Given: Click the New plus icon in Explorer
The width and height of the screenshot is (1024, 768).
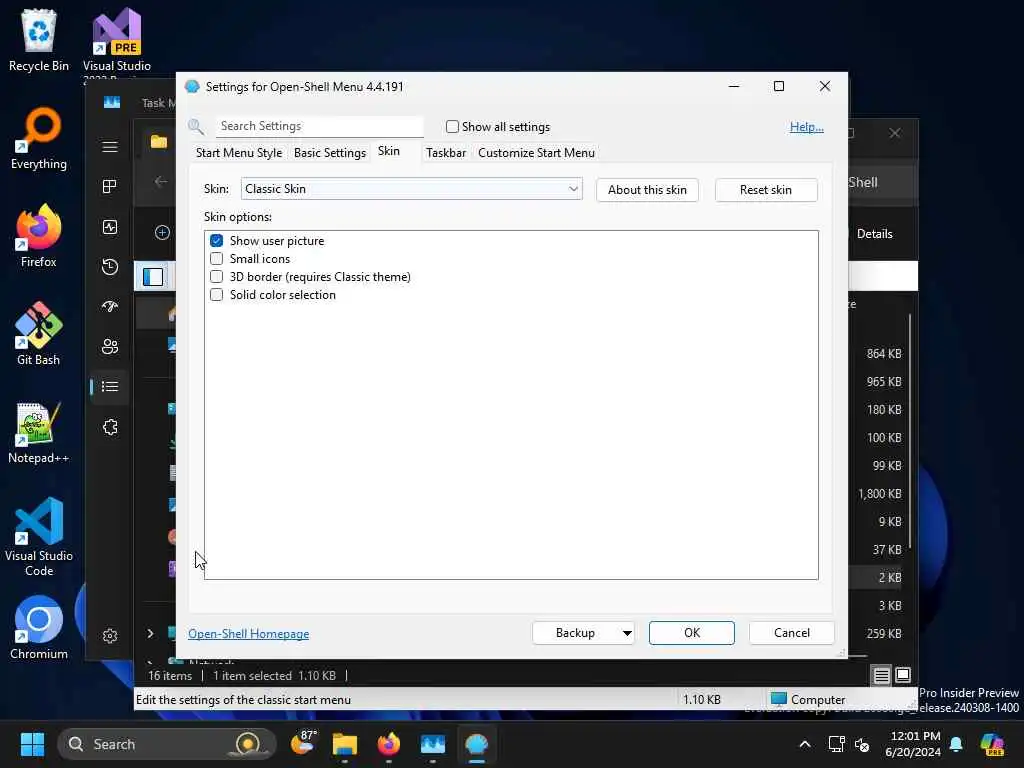Looking at the screenshot, I should [162, 232].
